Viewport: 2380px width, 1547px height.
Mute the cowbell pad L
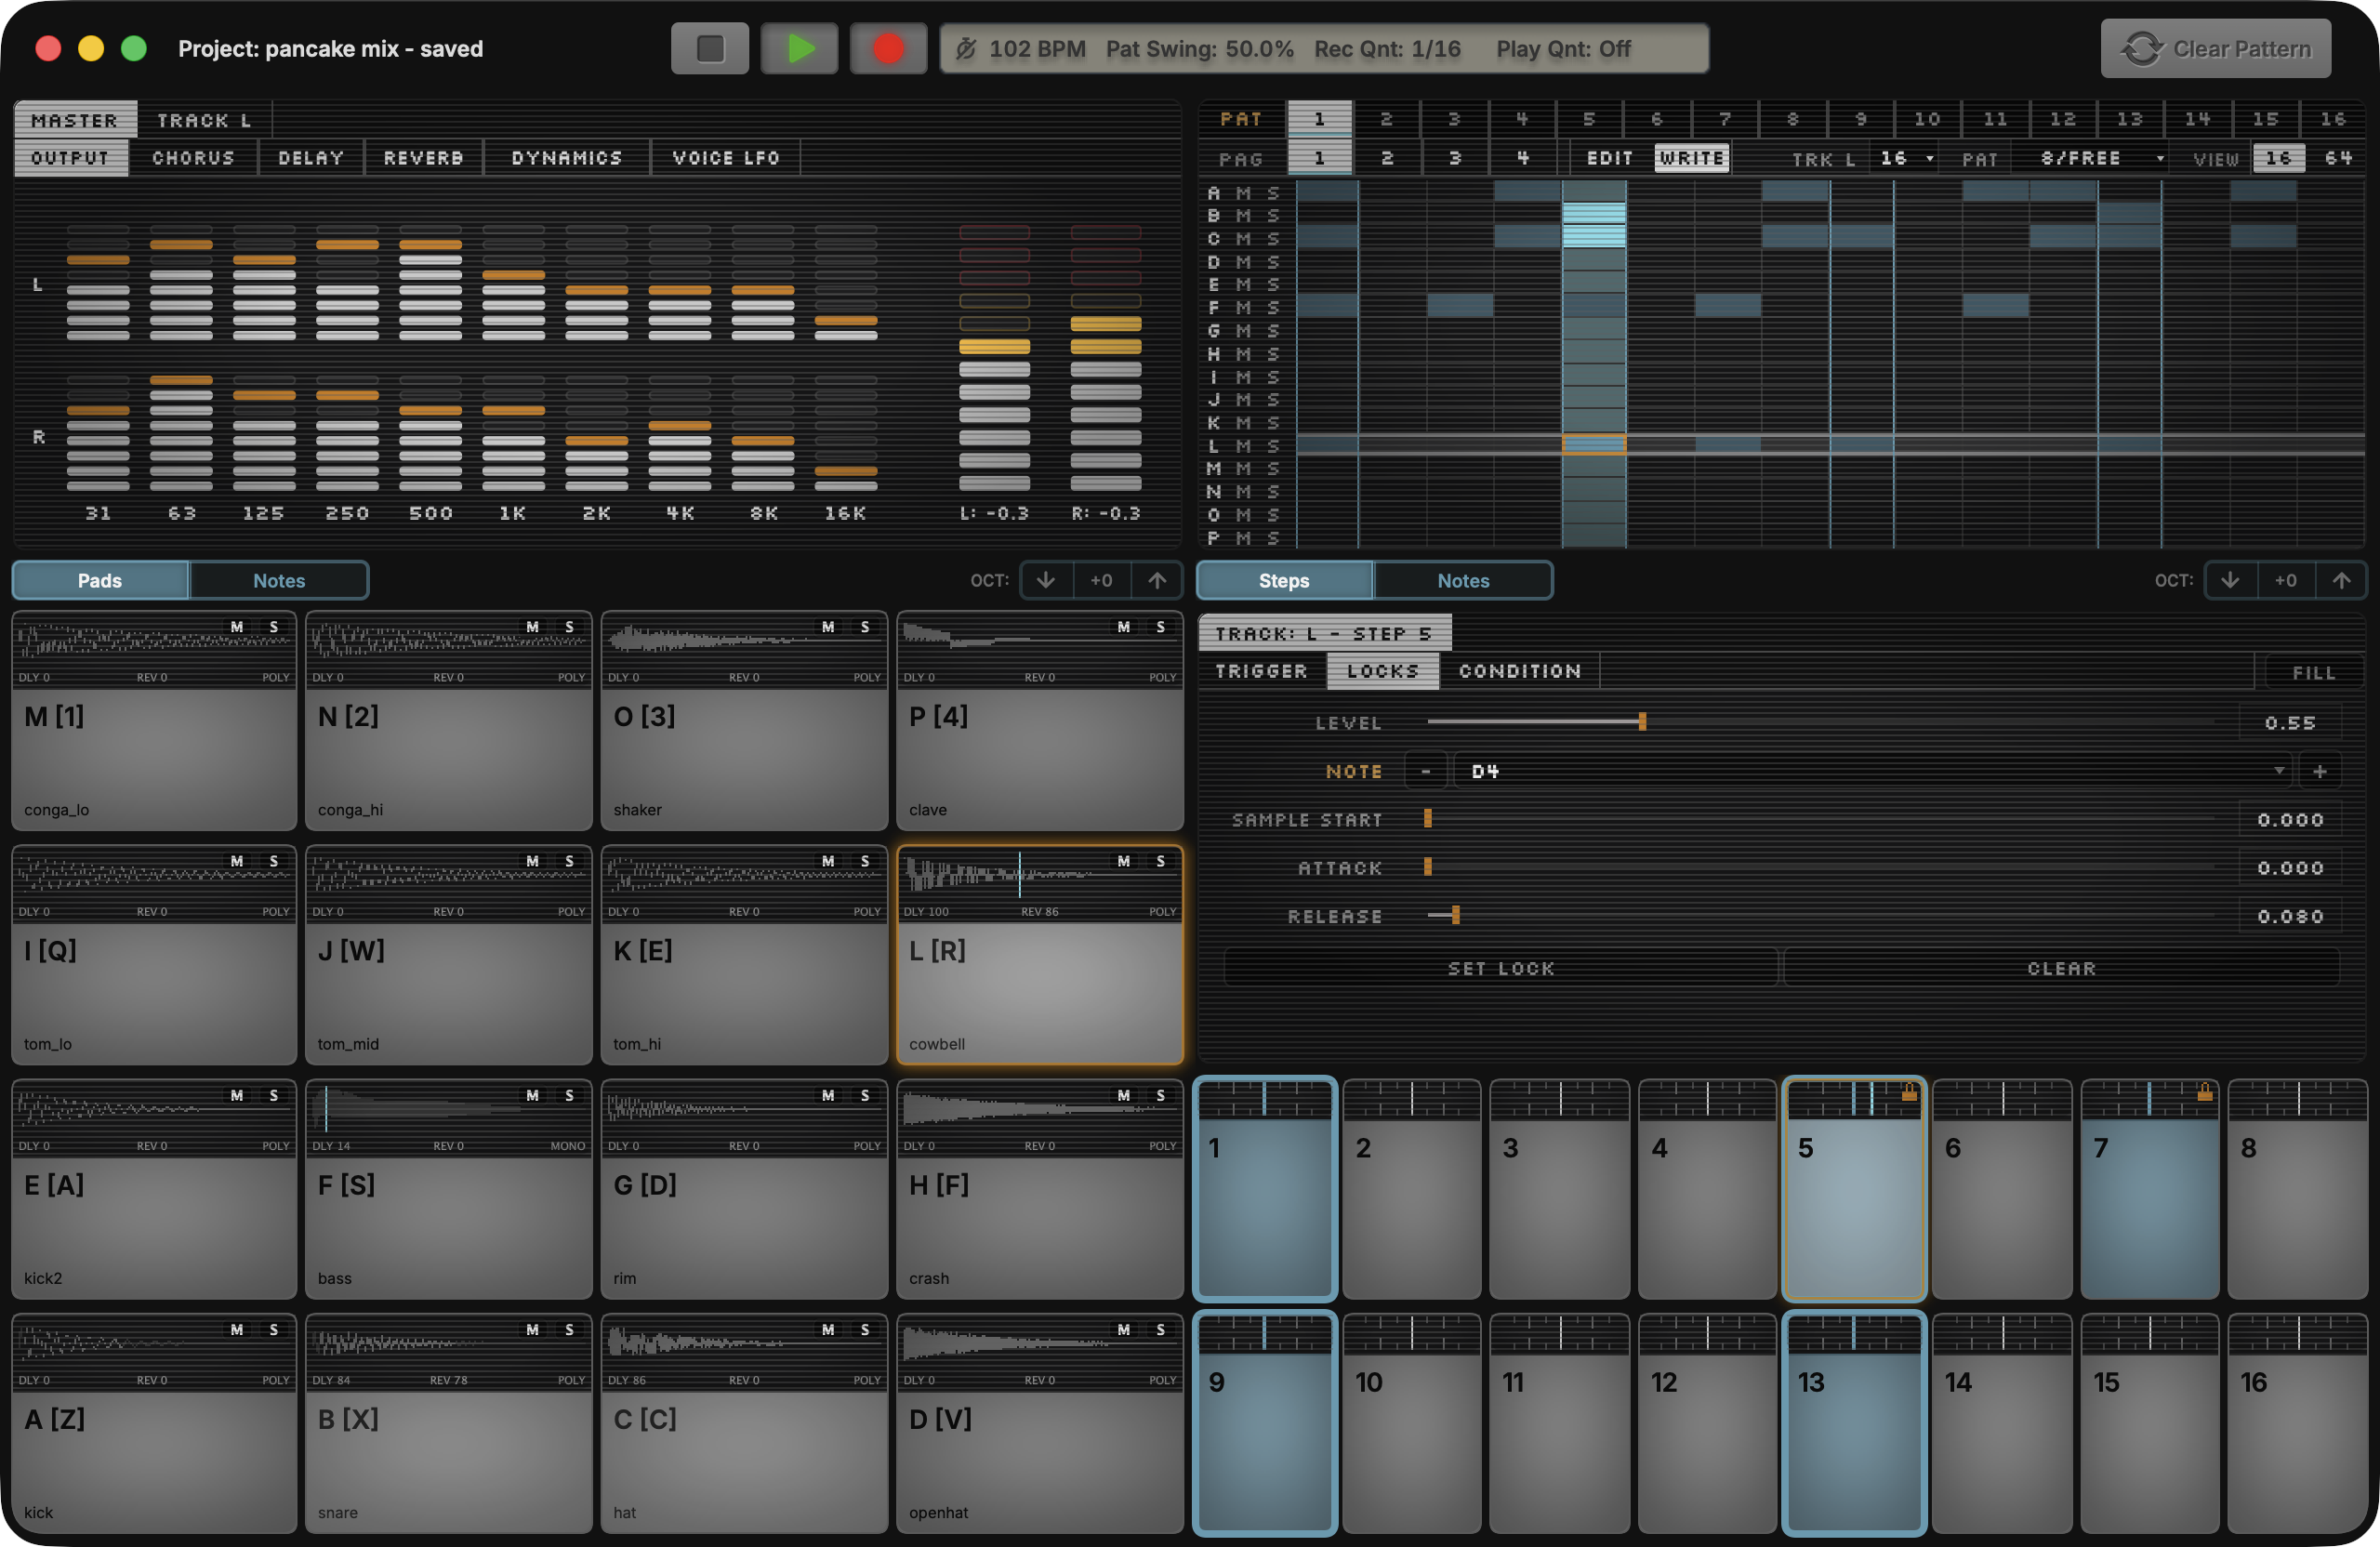coord(1124,861)
